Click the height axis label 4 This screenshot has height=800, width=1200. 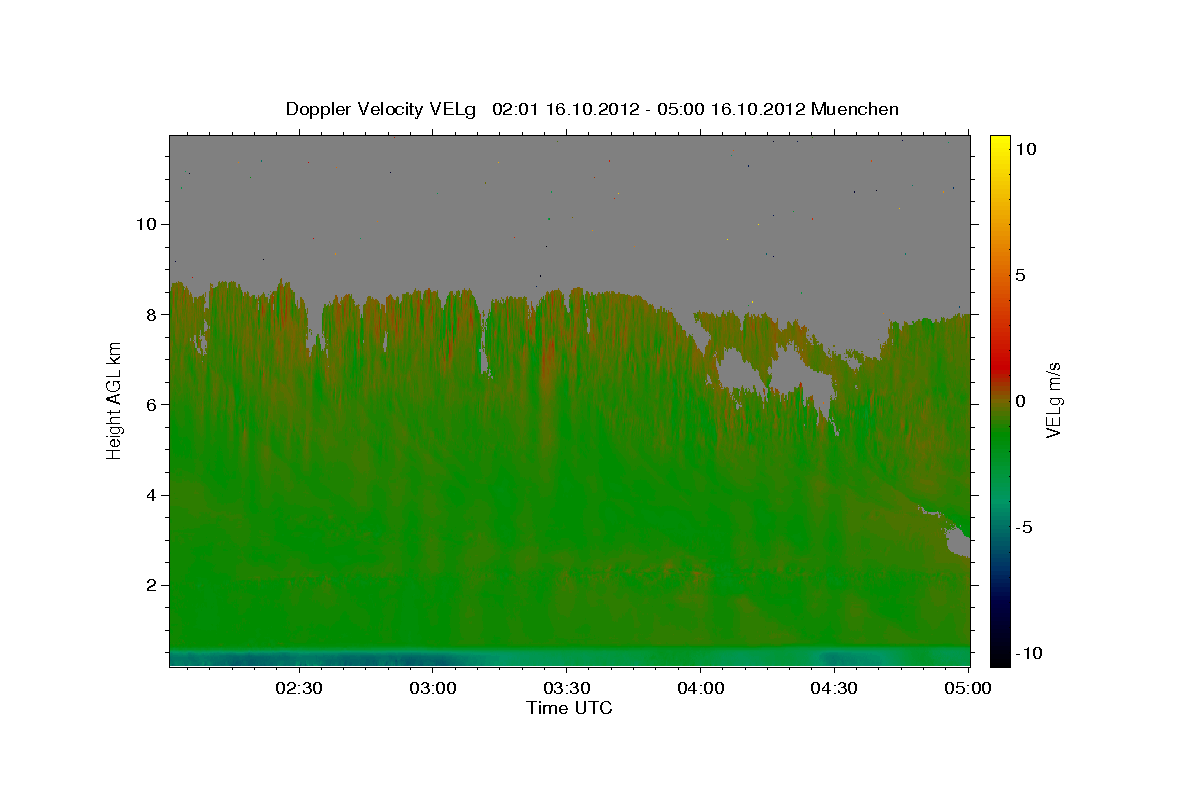(x=151, y=495)
